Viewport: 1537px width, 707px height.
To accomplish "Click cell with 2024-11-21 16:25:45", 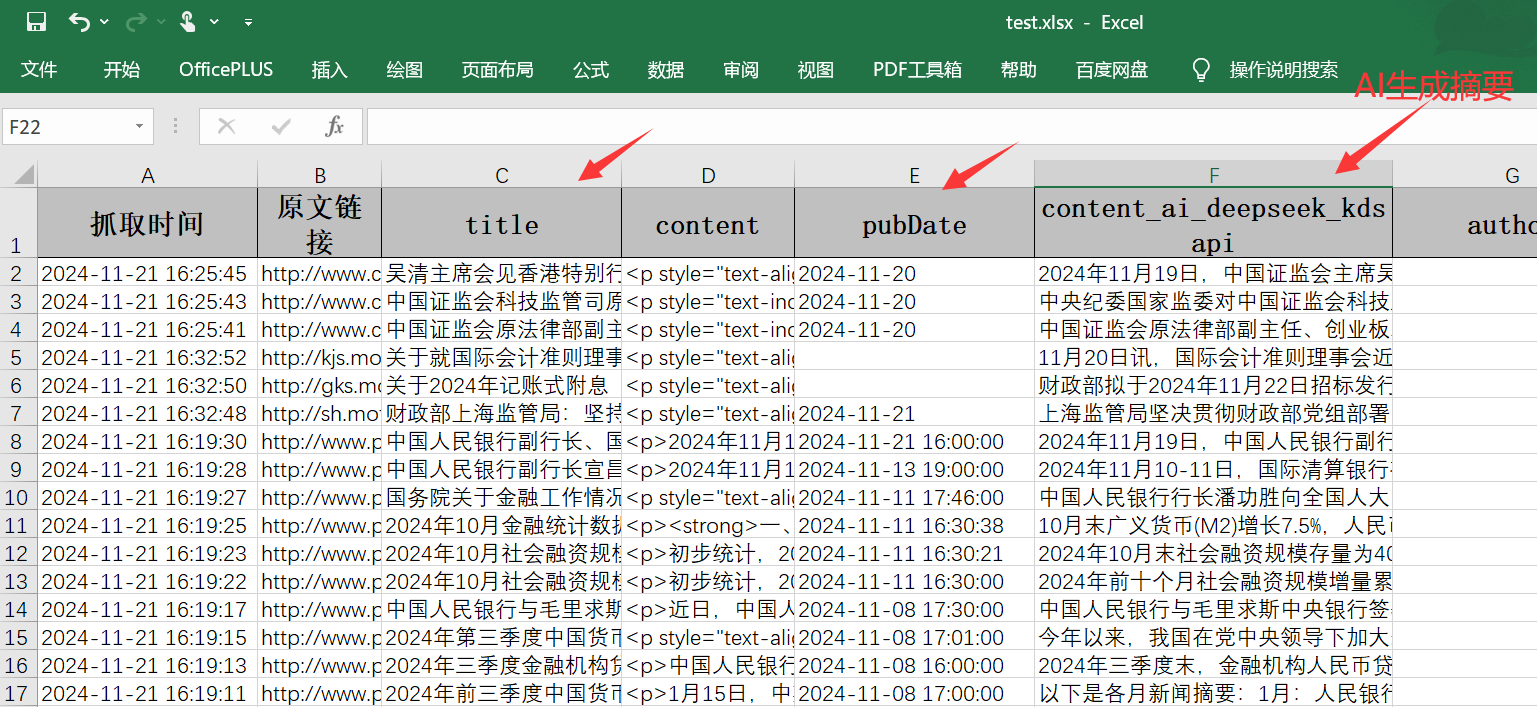I will [x=148, y=273].
